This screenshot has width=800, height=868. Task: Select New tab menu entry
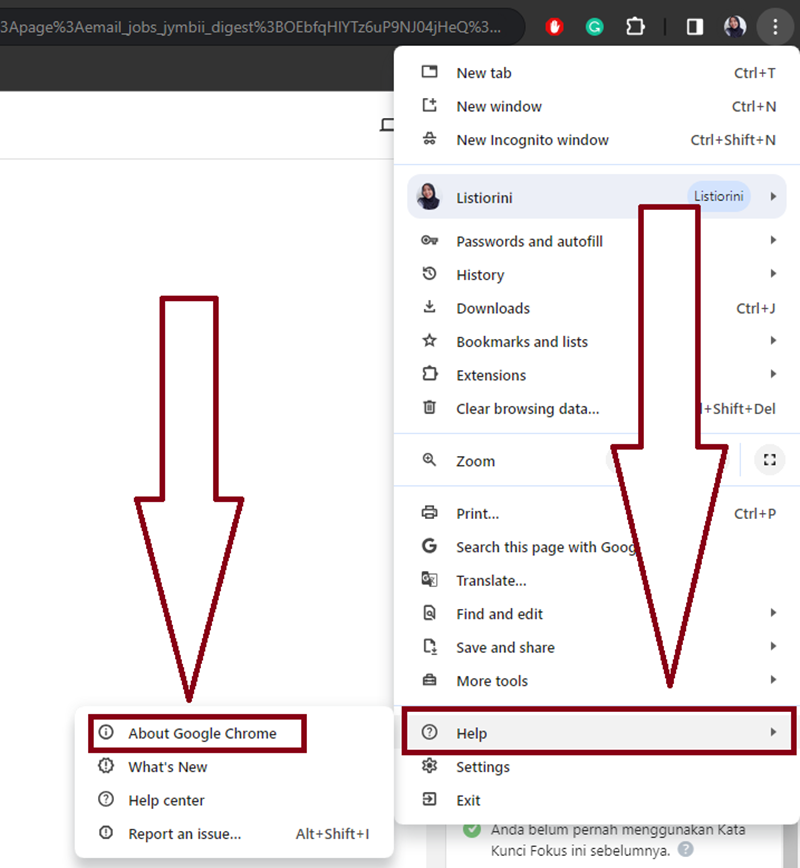[x=598, y=73]
